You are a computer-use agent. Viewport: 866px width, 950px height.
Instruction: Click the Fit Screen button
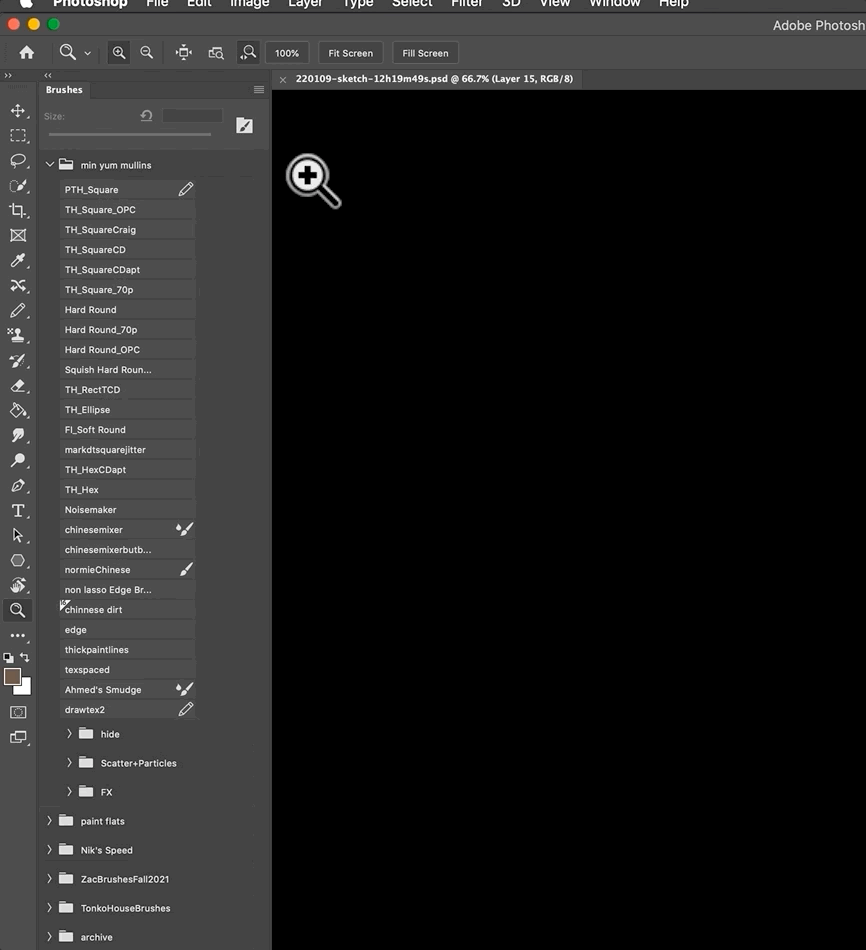[350, 53]
